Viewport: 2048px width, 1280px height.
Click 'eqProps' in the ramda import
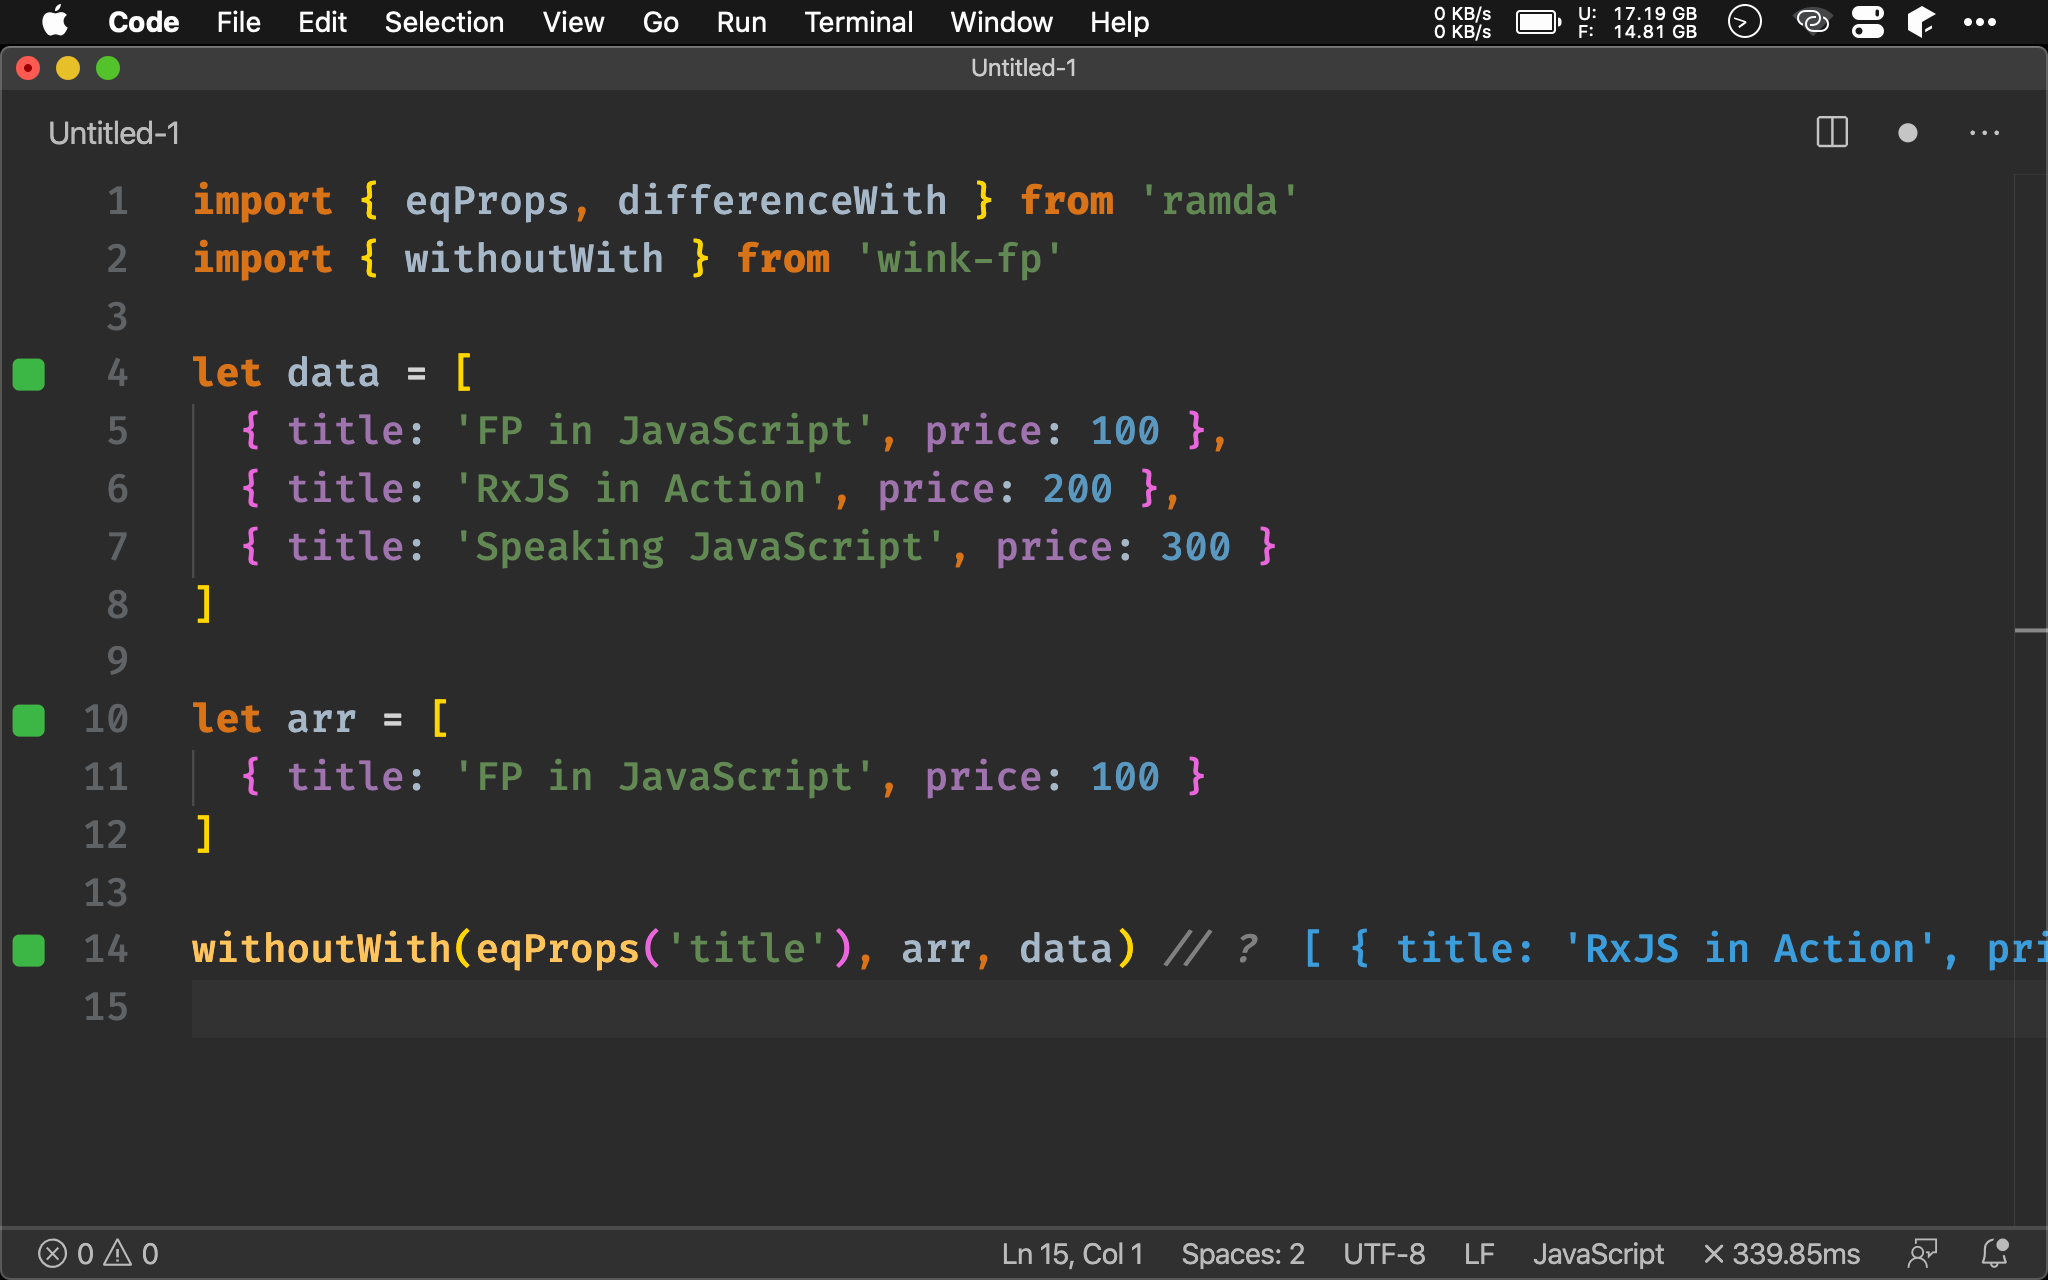[486, 201]
